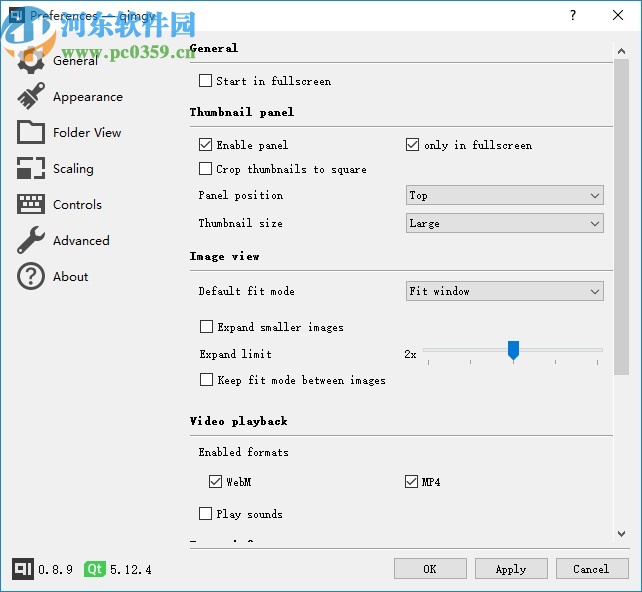
Task: Check Crop thumbnails to square
Action: 205,169
